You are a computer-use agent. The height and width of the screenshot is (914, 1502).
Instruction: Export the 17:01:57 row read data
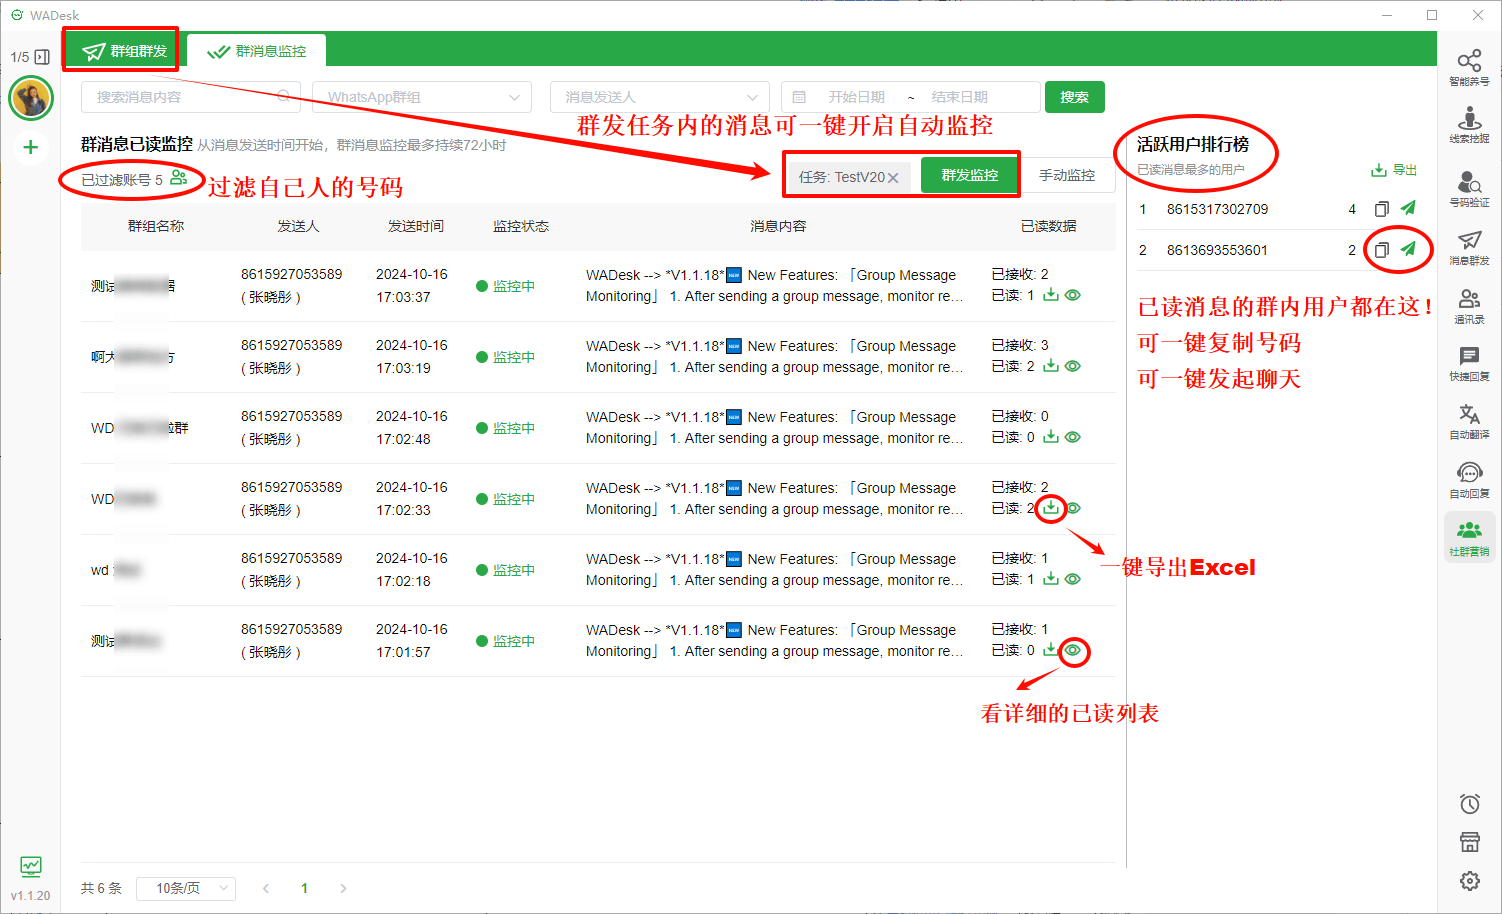pyautogui.click(x=1051, y=650)
